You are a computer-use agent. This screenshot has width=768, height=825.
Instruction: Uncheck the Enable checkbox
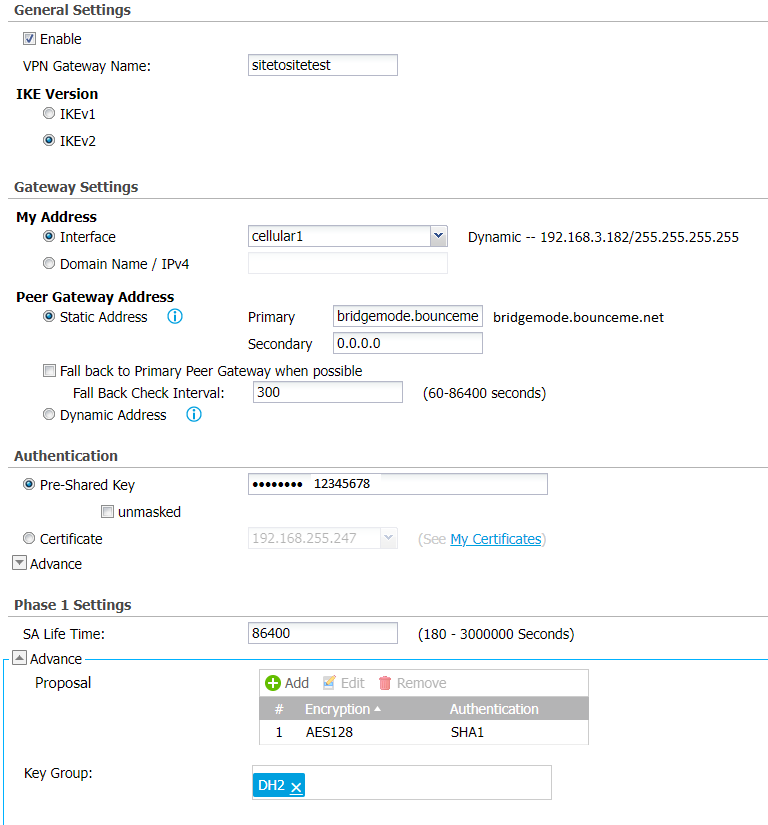click(30, 39)
